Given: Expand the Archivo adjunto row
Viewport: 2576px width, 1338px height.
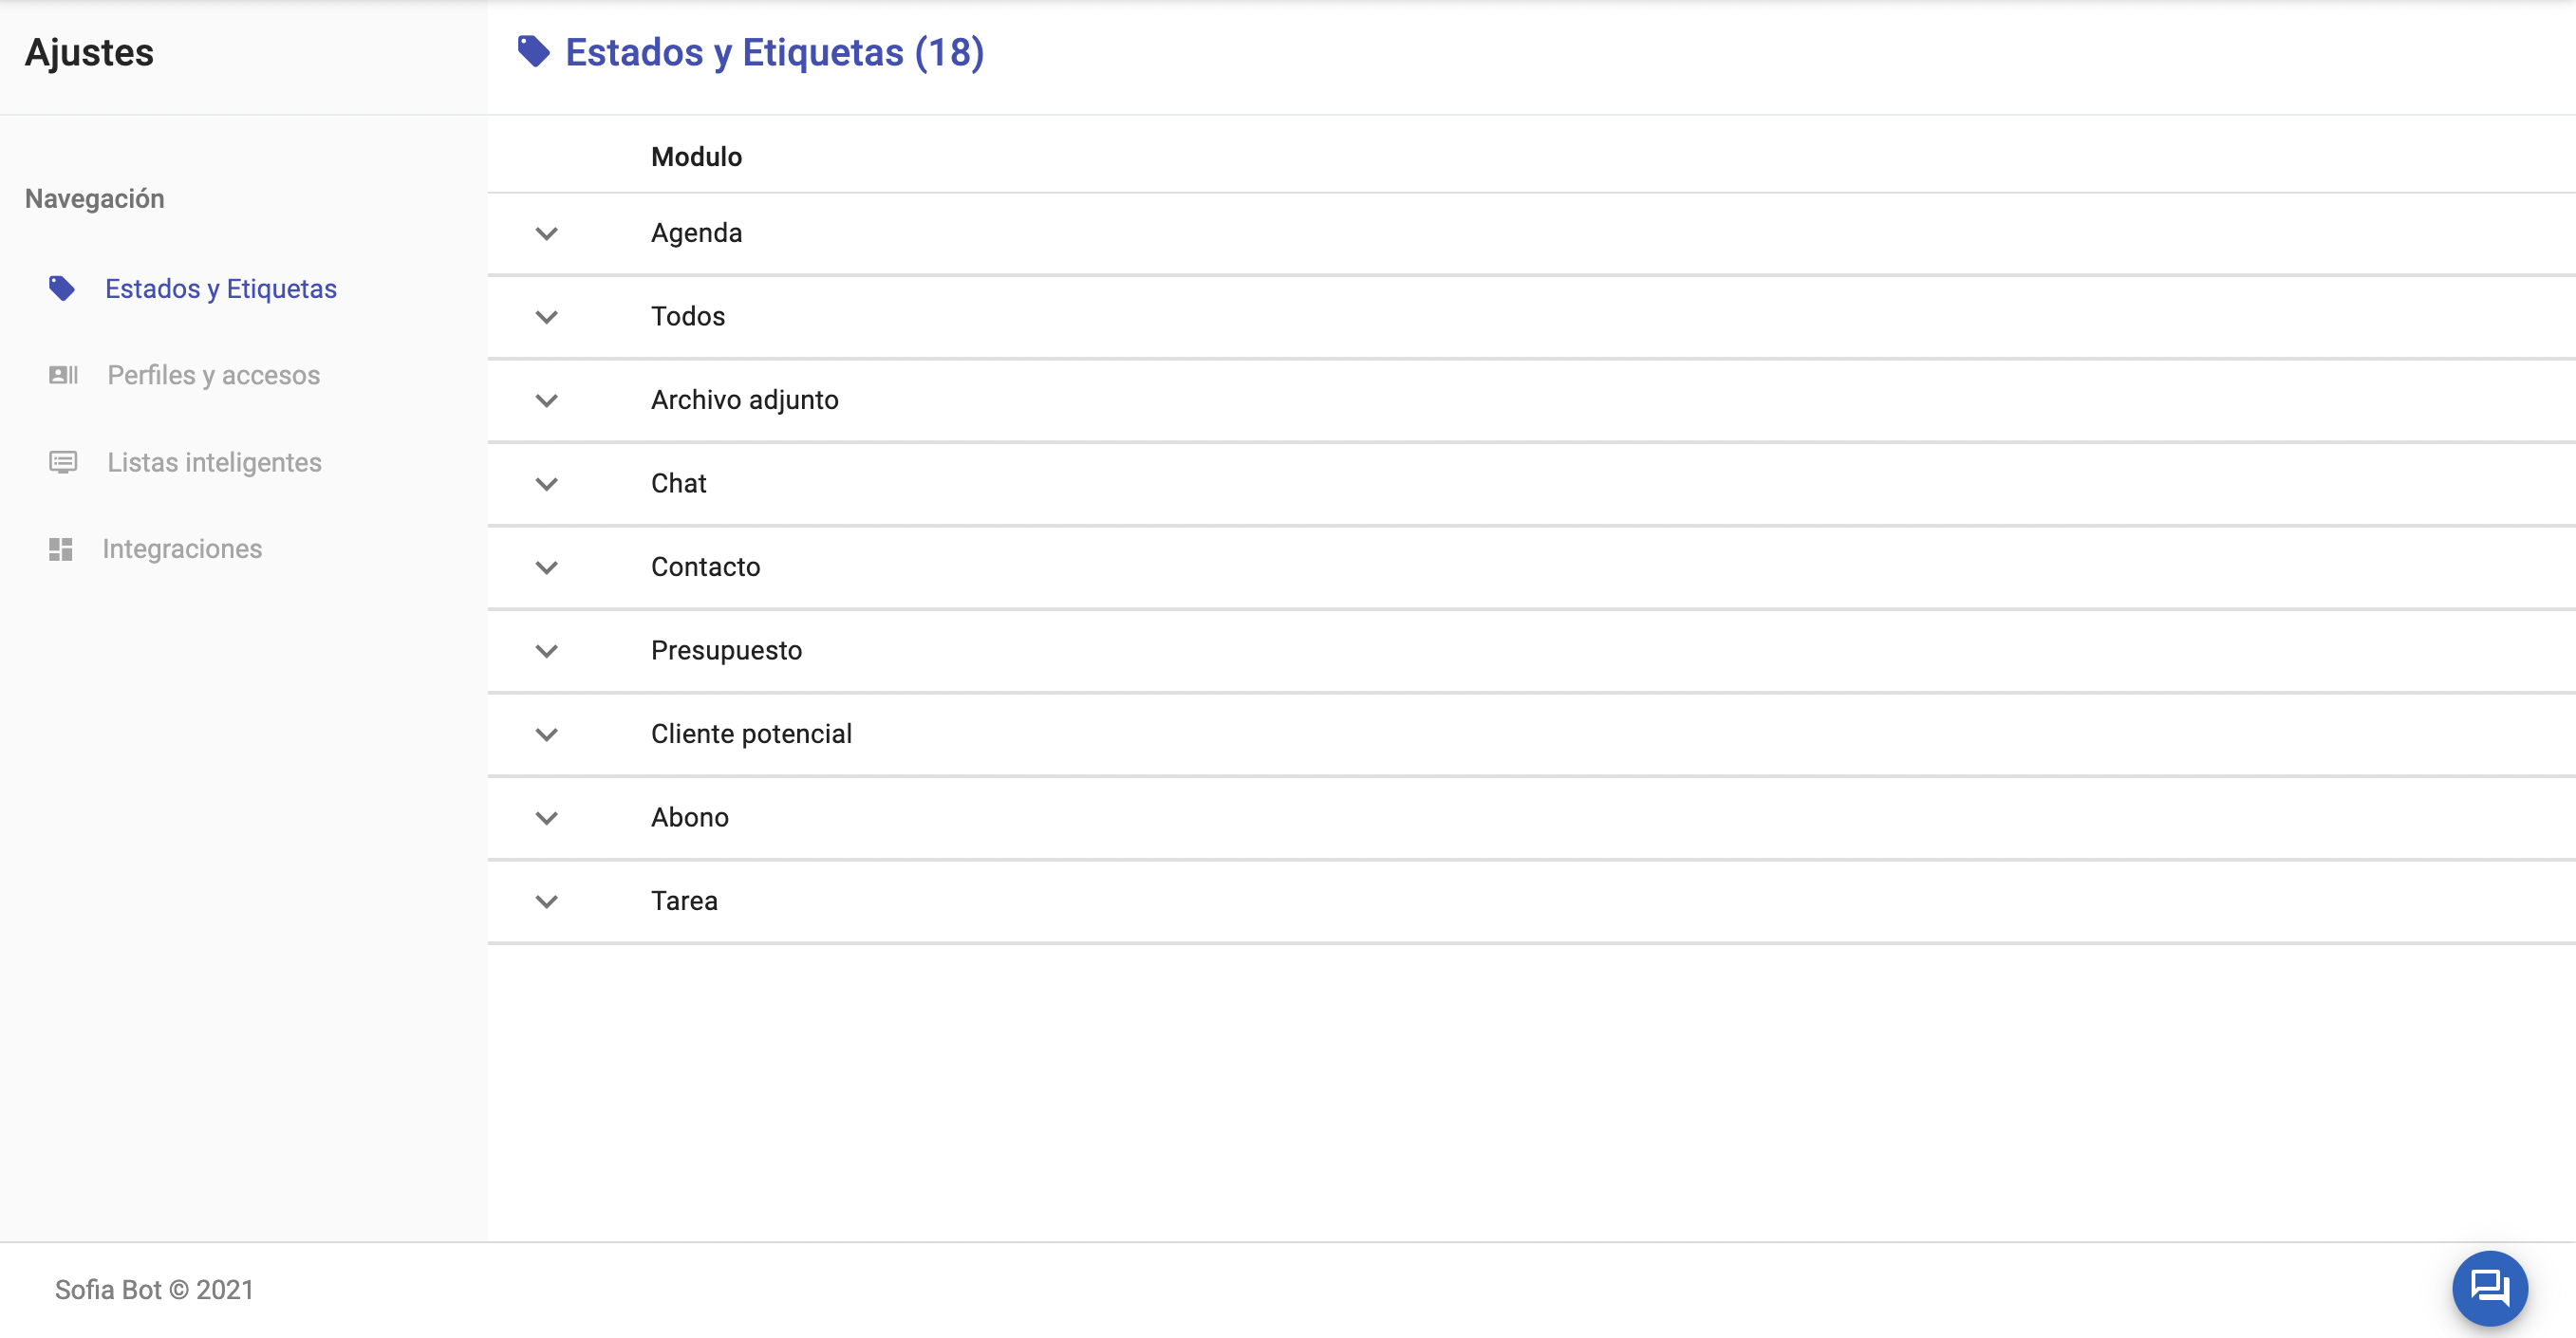Looking at the screenshot, I should point(546,401).
